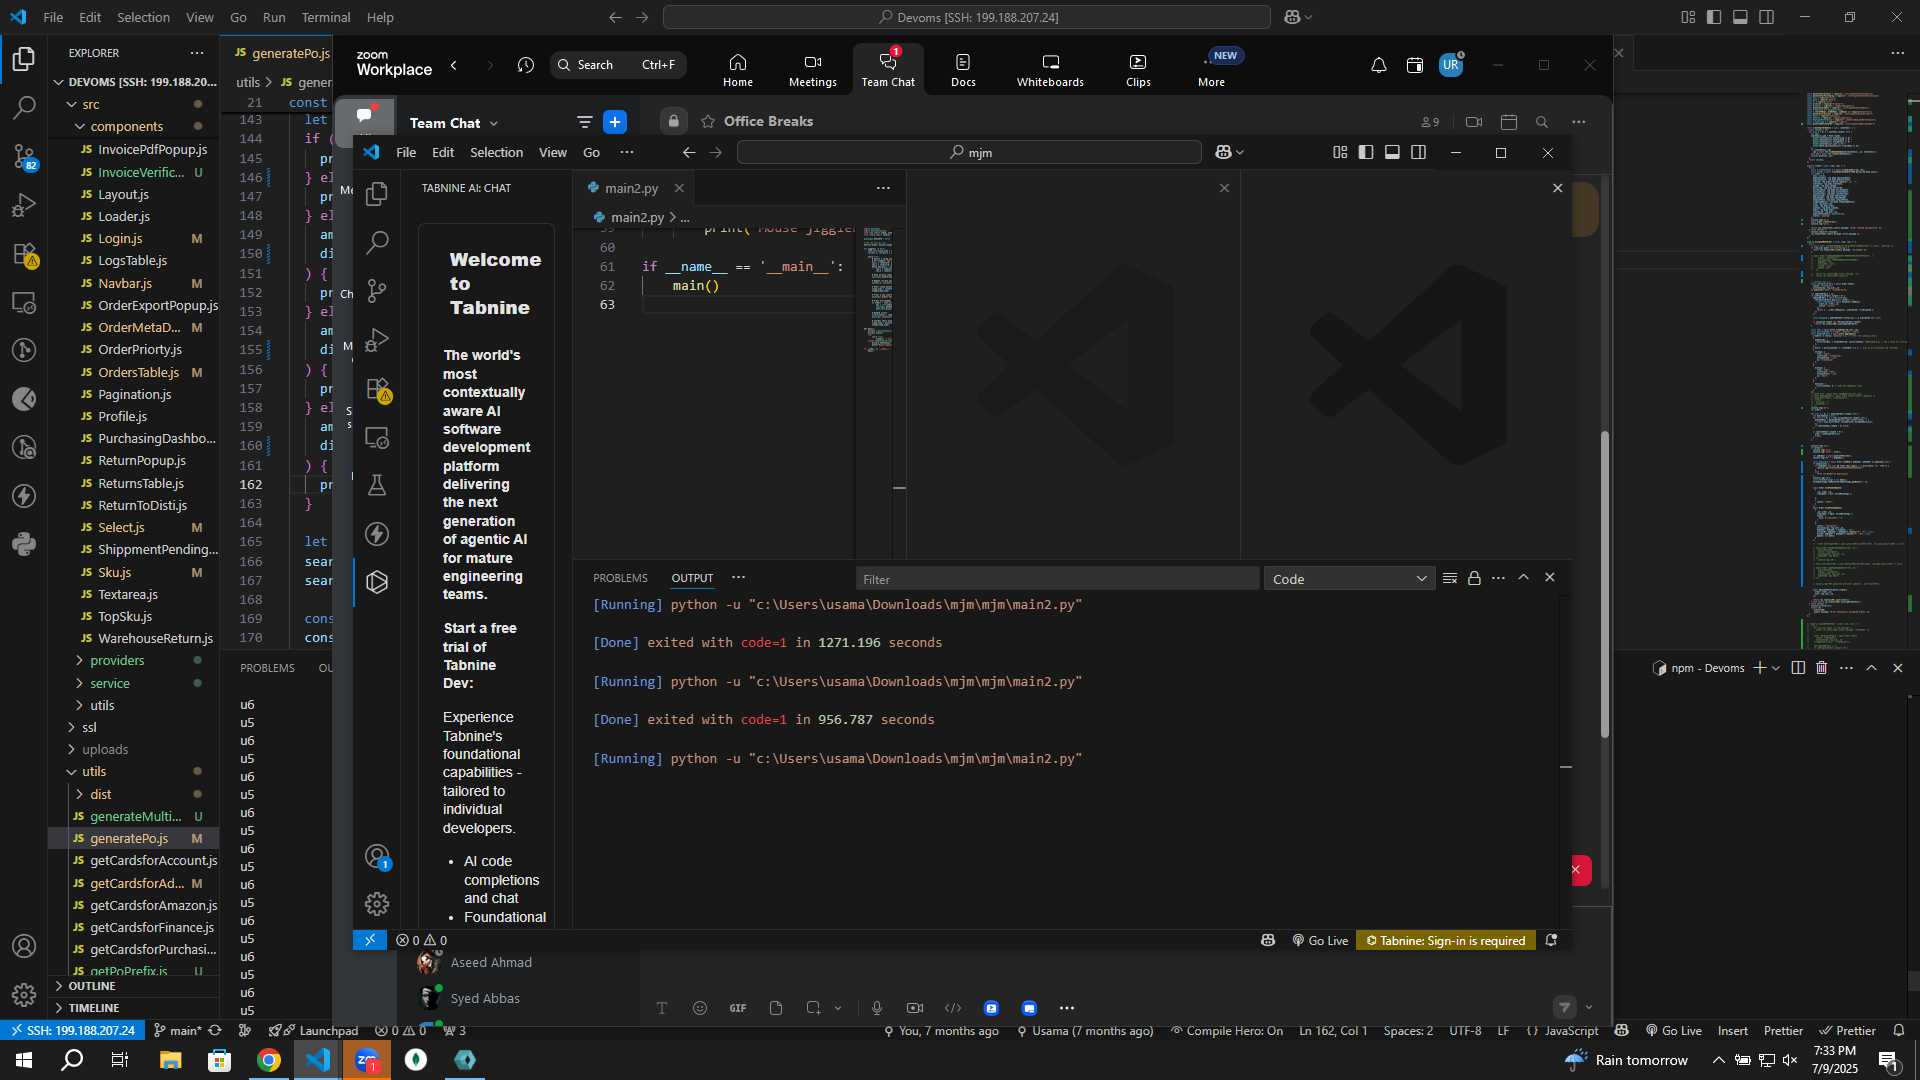
Task: Open Manage gear in the main VS Code
Action: 24,995
